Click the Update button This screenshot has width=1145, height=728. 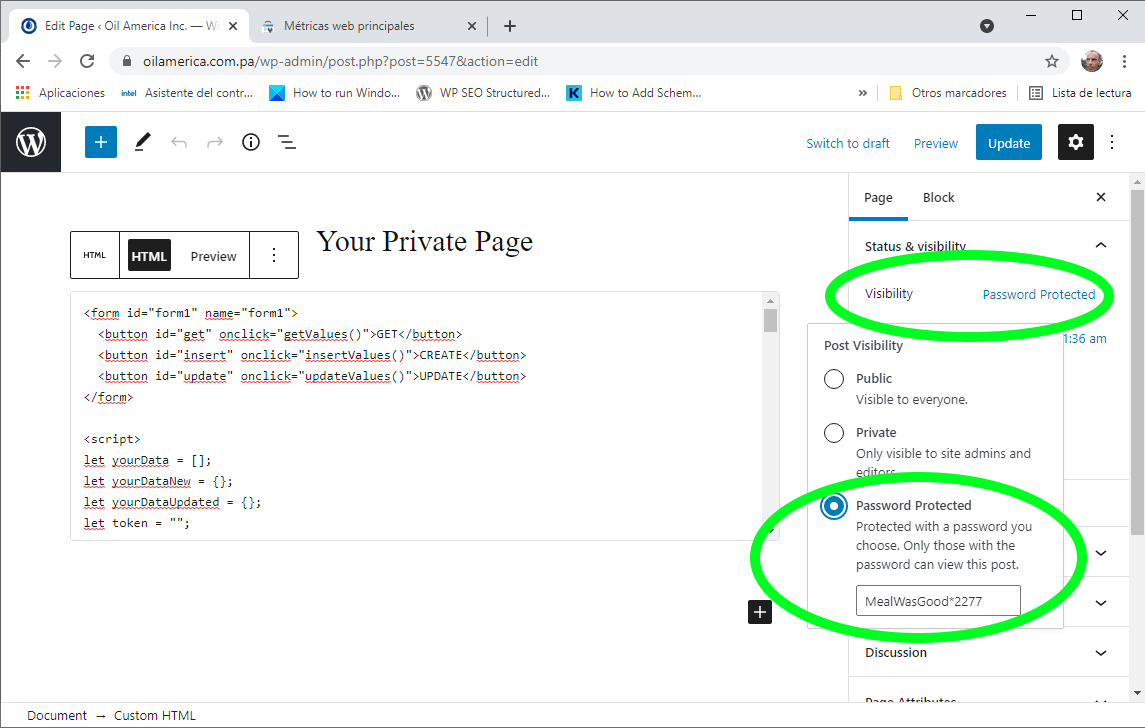pos(1008,143)
